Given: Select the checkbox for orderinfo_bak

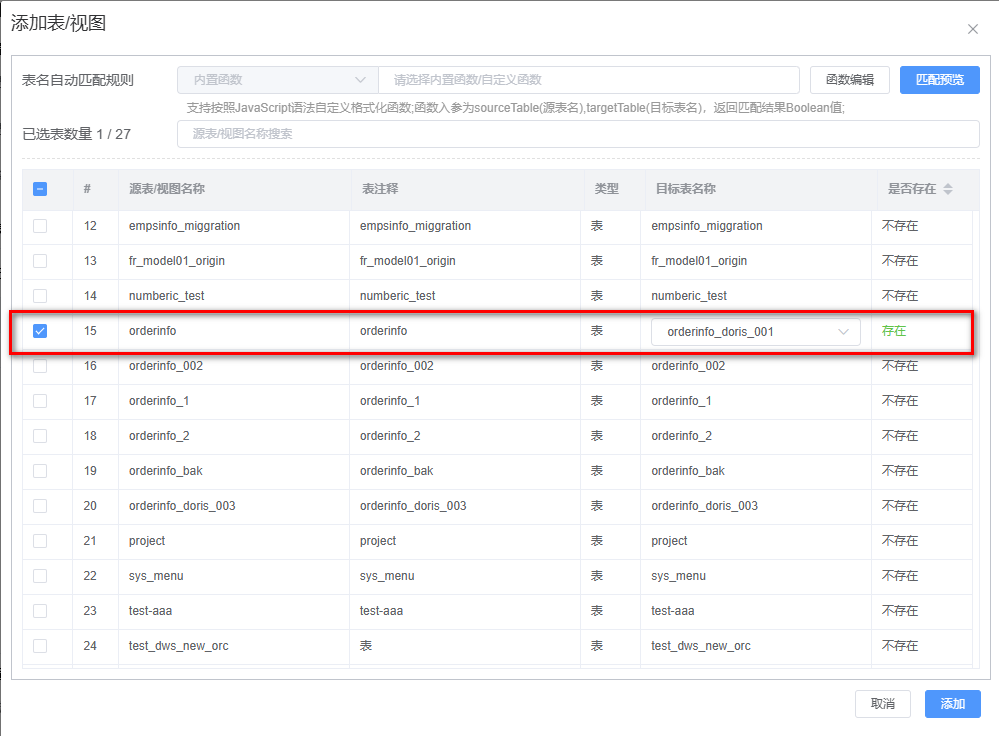Looking at the screenshot, I should pyautogui.click(x=40, y=471).
